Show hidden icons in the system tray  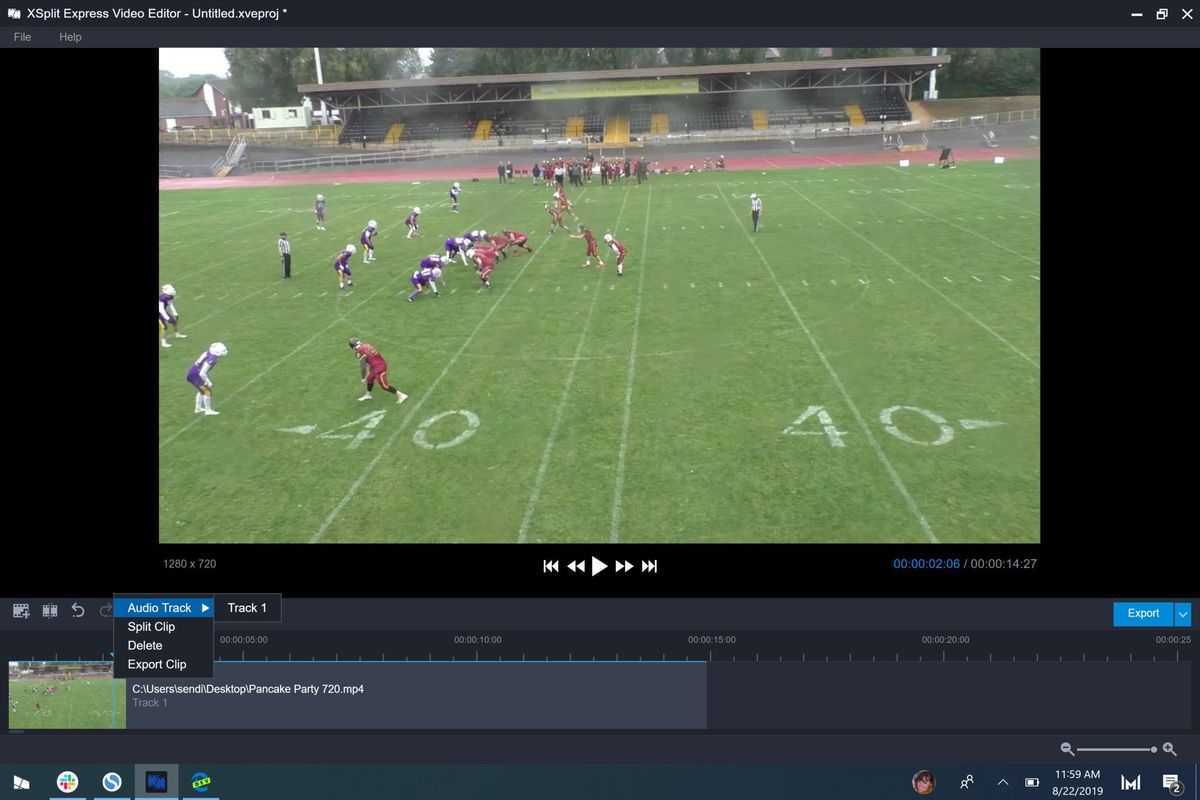[x=1002, y=782]
